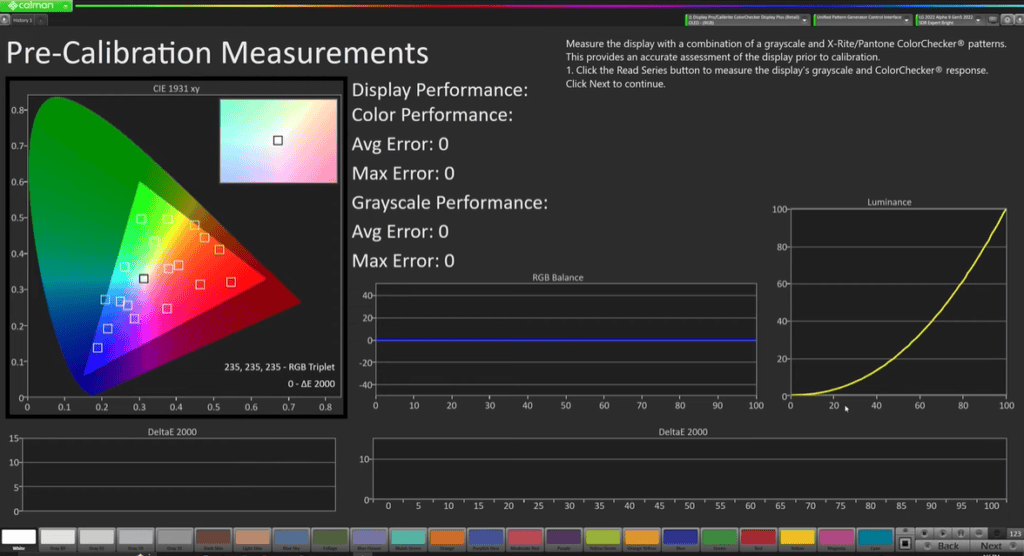
Task: Select the Light Skin patch
Action: [x=252, y=539]
